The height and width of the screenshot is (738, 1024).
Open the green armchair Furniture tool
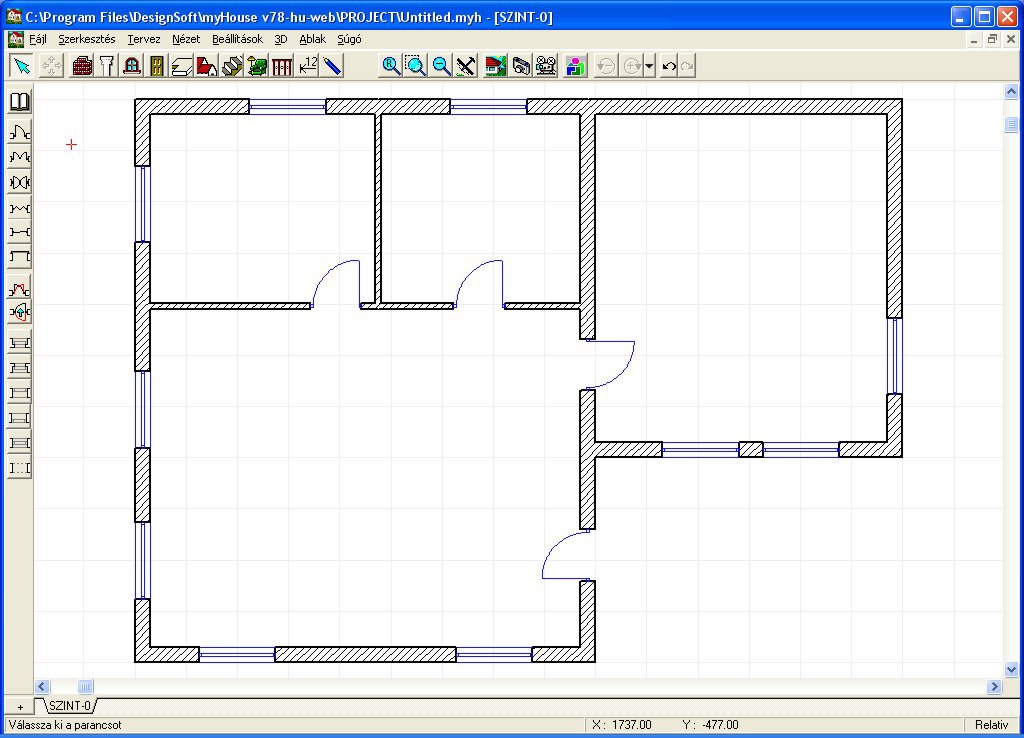tap(257, 66)
